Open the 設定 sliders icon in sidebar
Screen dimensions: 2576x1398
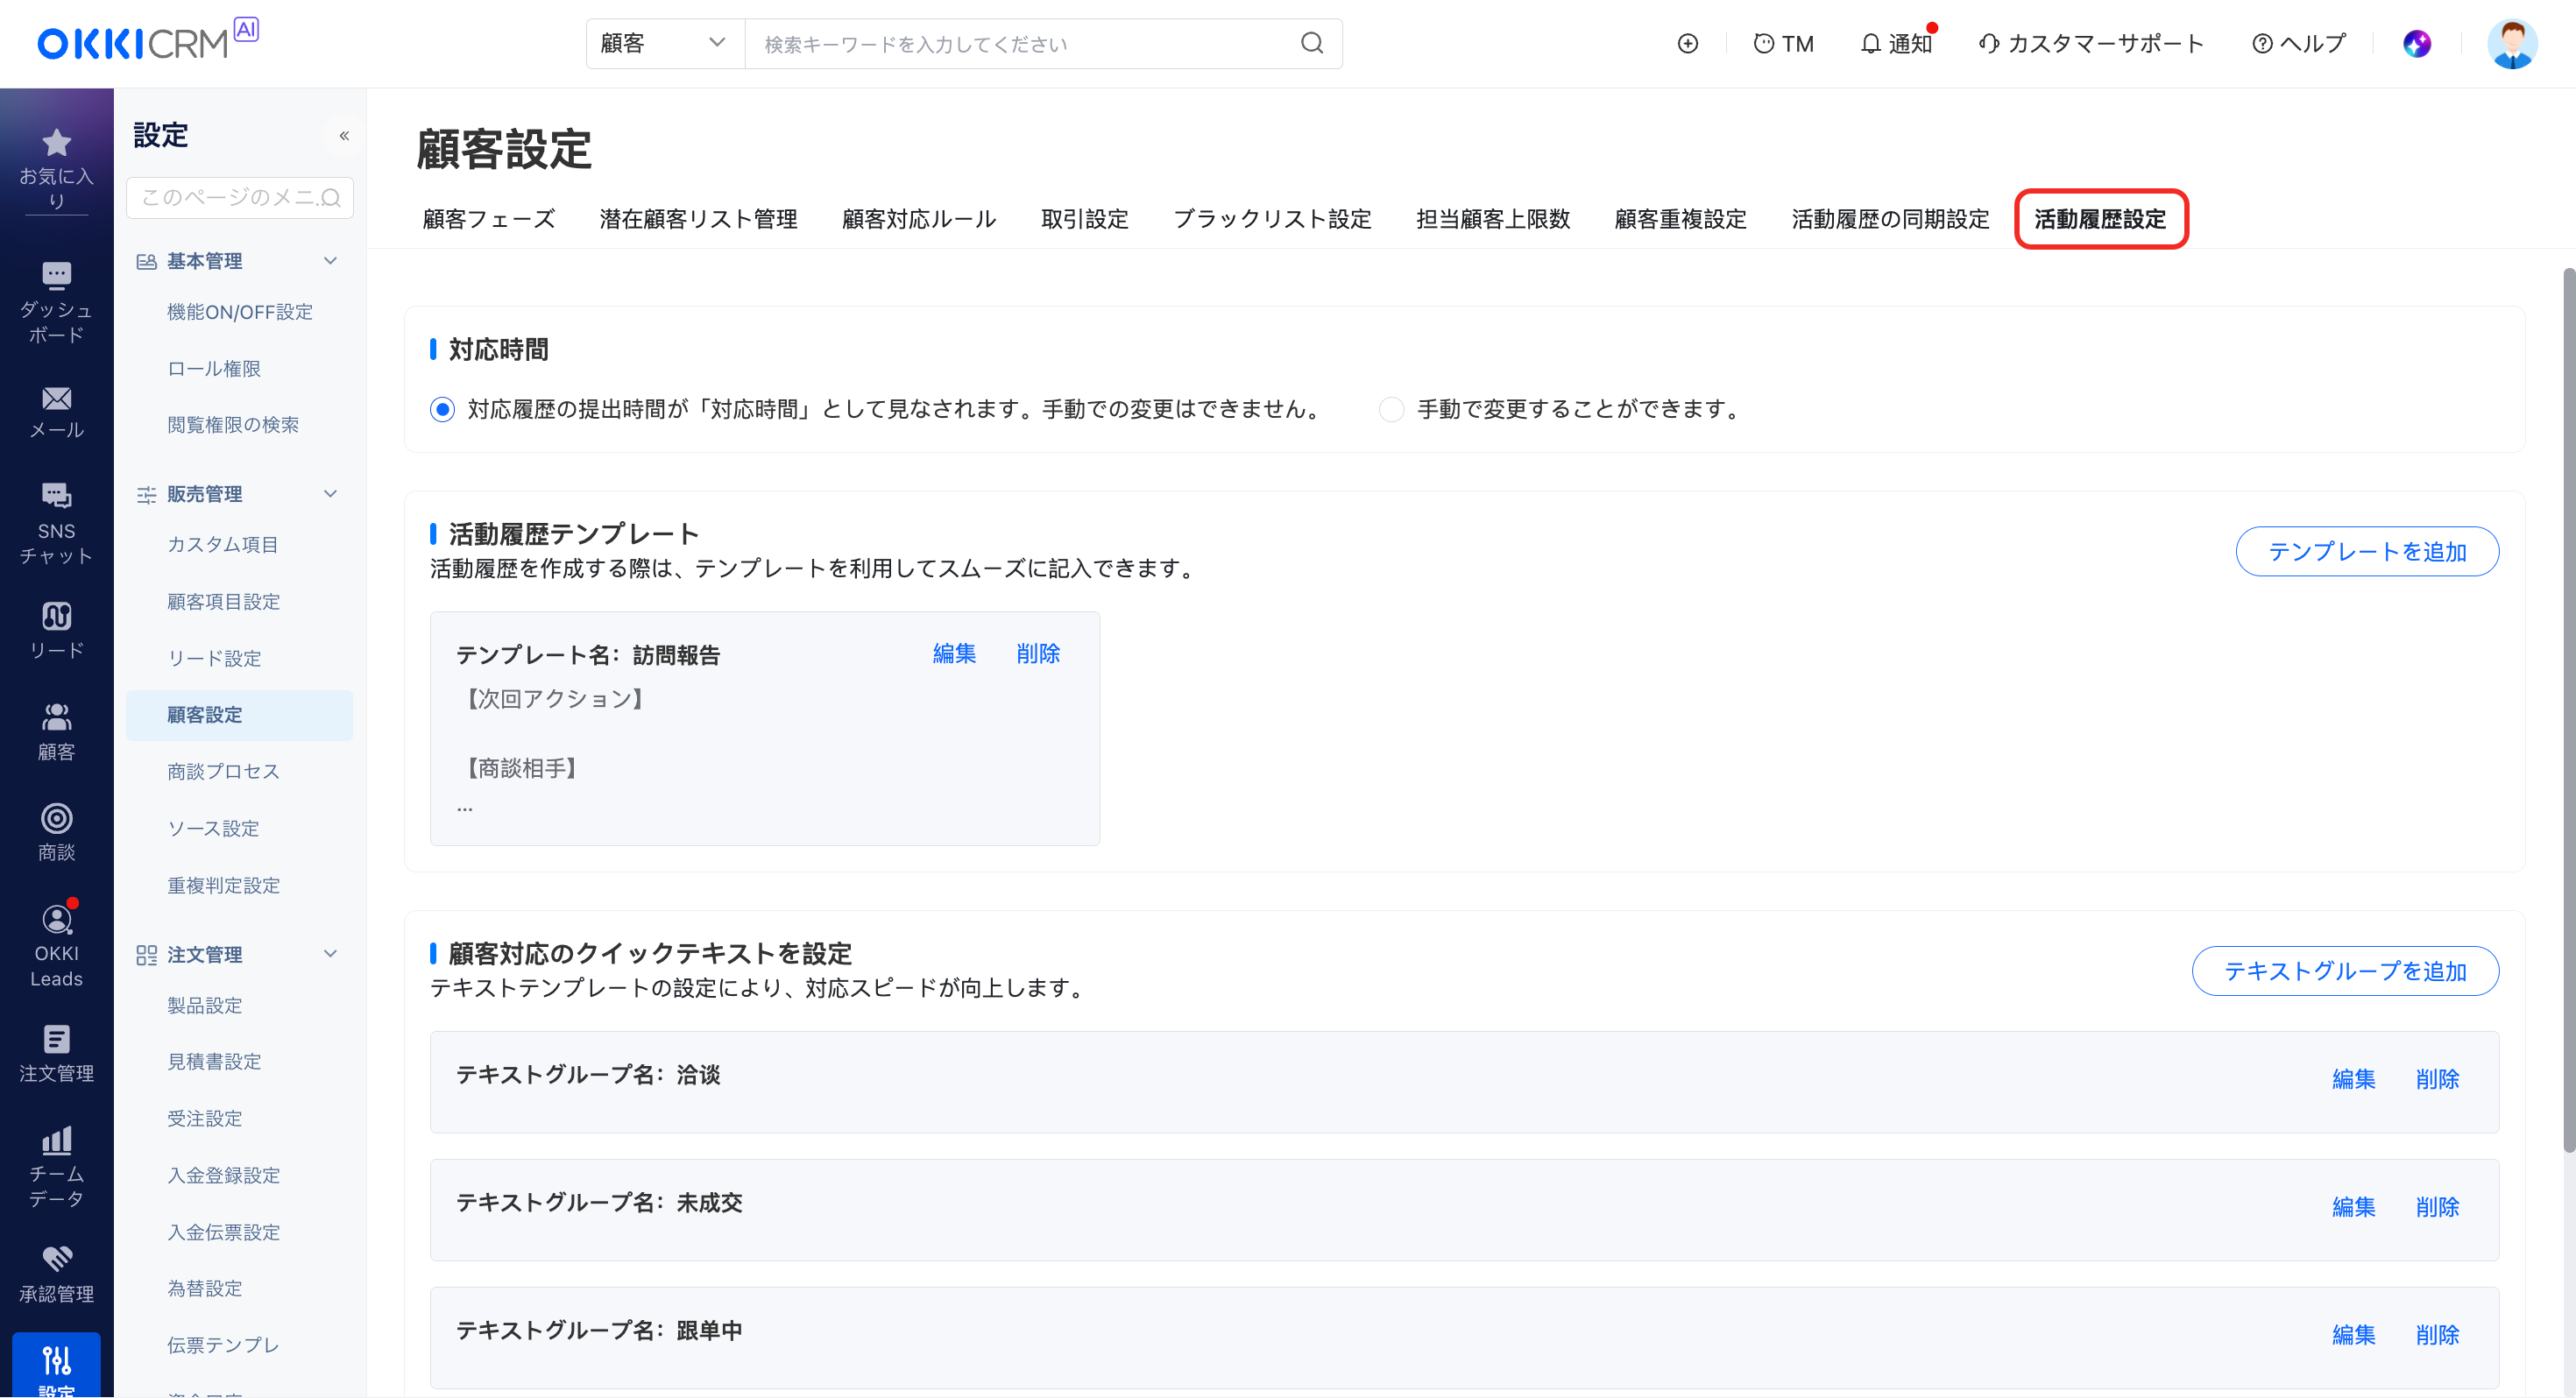pos(57,1360)
